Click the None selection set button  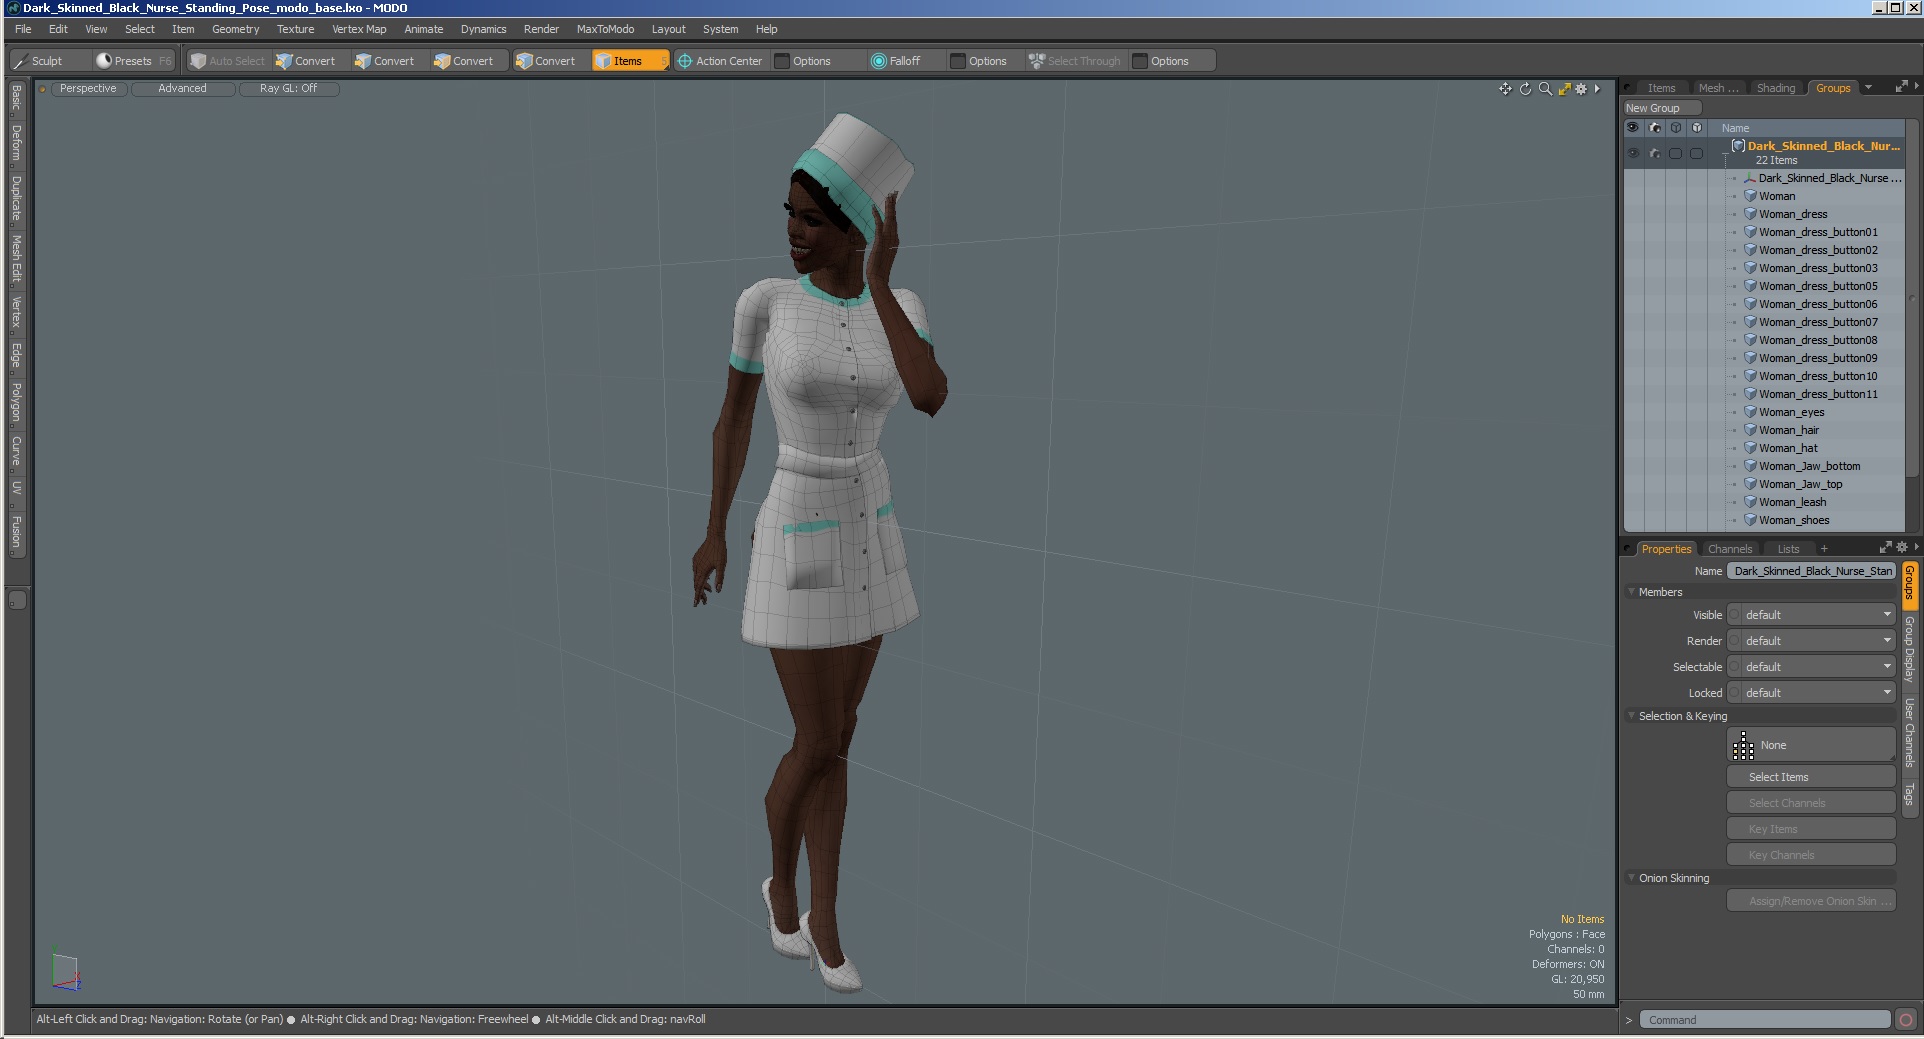1811,745
